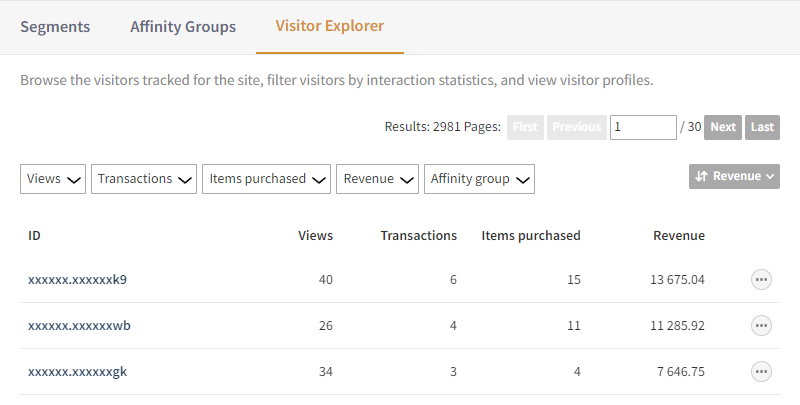Open the Items purchased filter dropdown
This screenshot has height=405, width=800.
click(x=266, y=179)
